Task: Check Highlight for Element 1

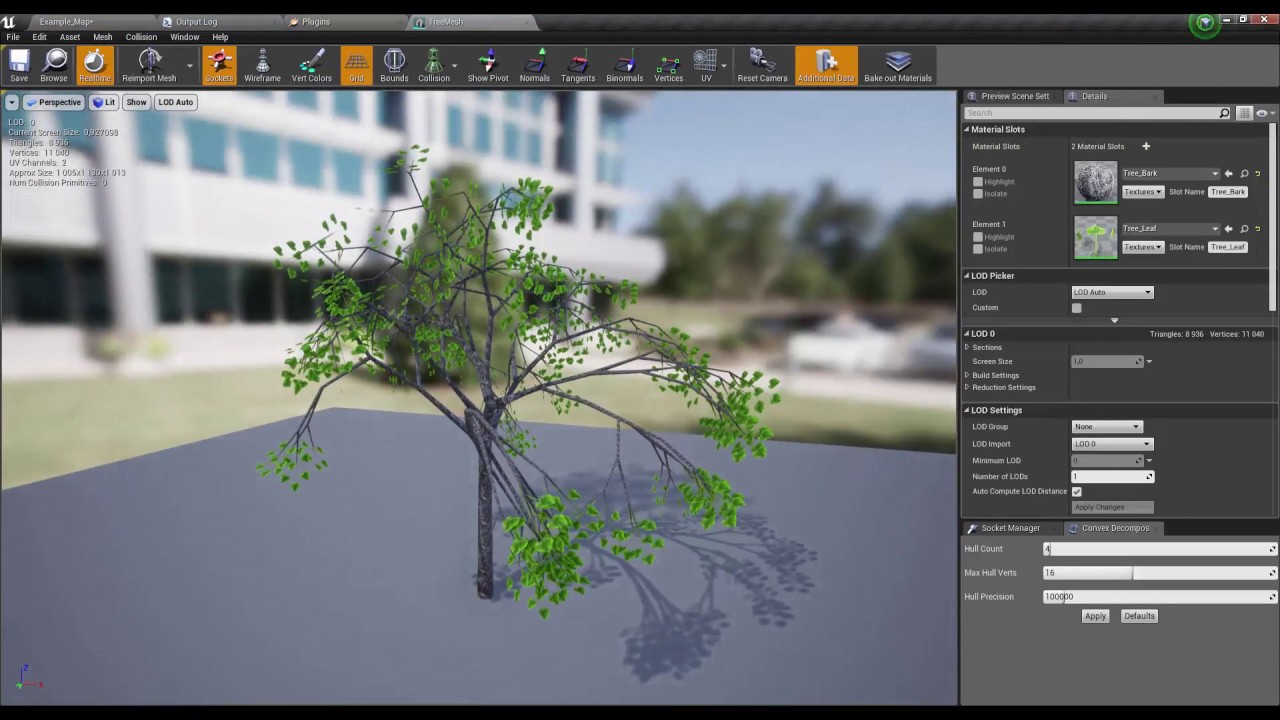Action: coord(978,237)
